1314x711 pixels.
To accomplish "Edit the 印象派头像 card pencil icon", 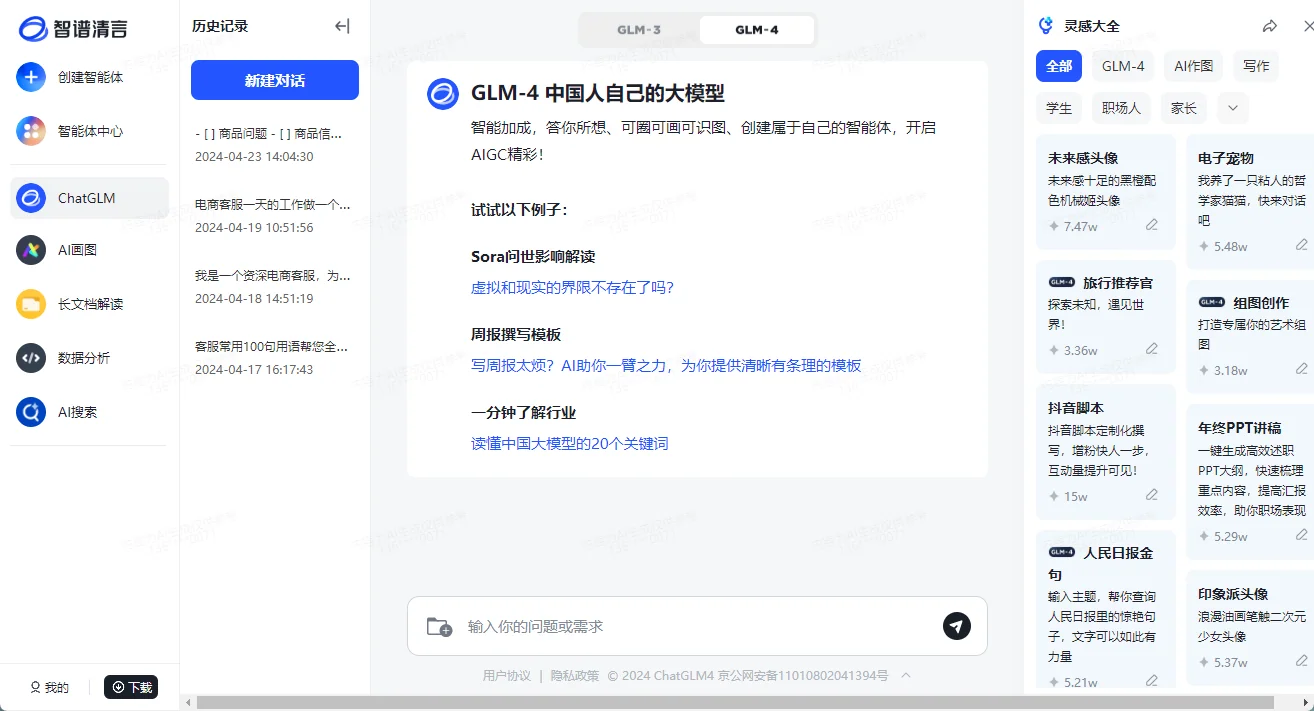I will [1302, 661].
